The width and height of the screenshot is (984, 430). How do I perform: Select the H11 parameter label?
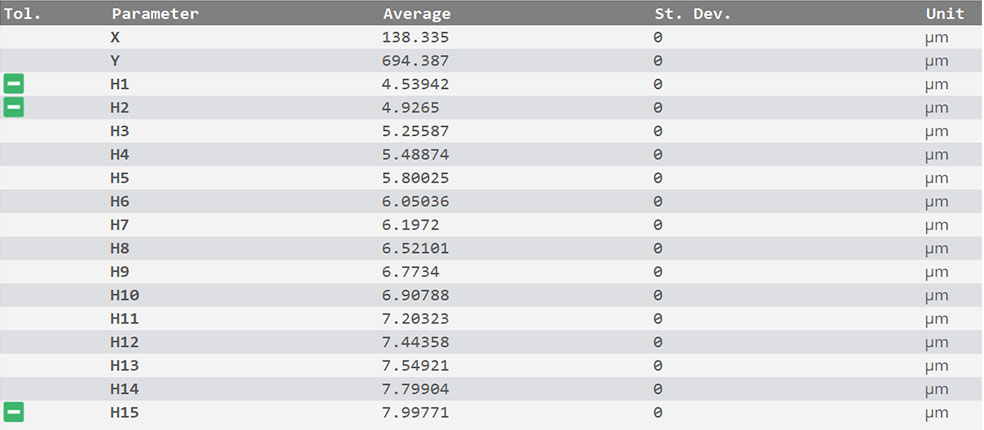[x=125, y=319]
